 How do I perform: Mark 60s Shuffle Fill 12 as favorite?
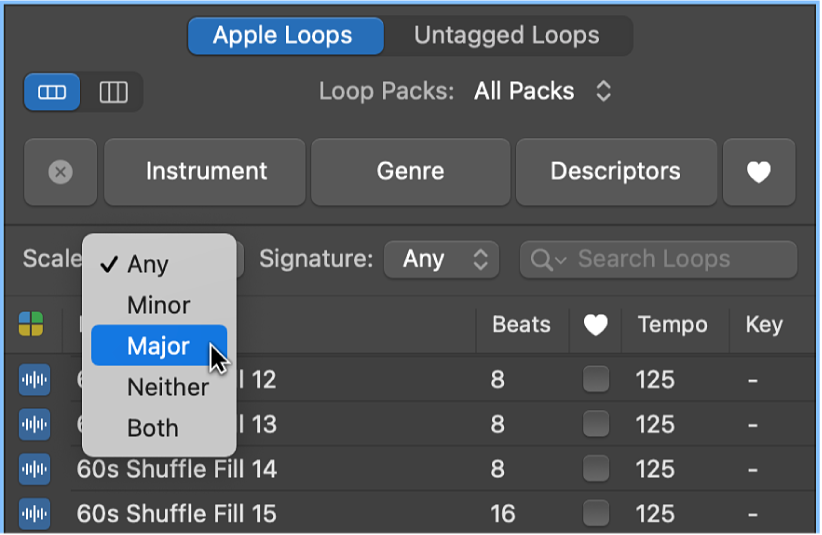point(596,380)
